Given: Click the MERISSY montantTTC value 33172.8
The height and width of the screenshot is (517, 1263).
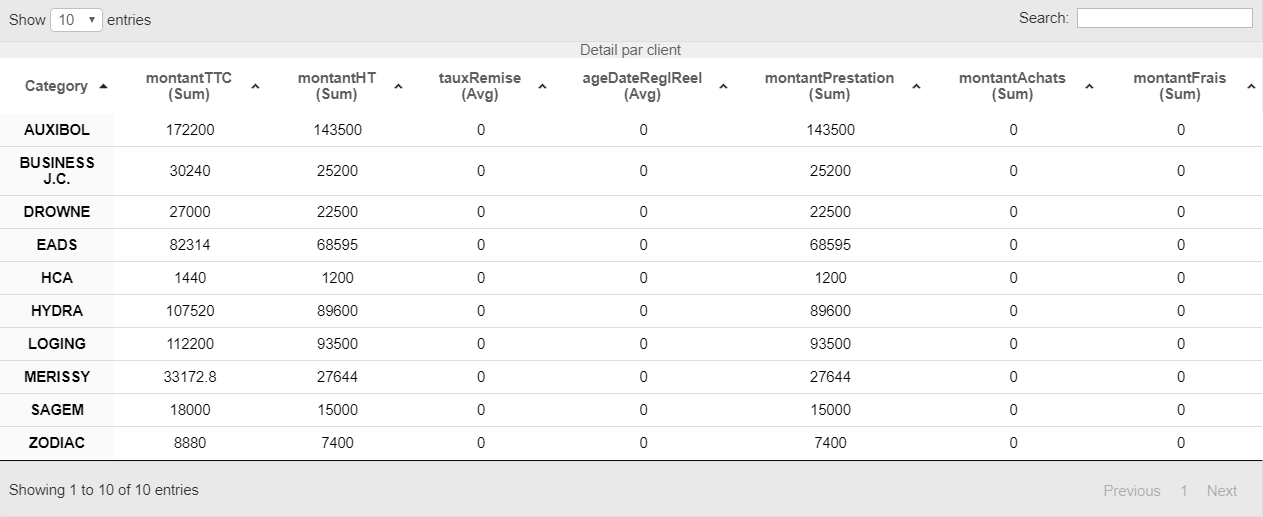Looking at the screenshot, I should 190,377.
